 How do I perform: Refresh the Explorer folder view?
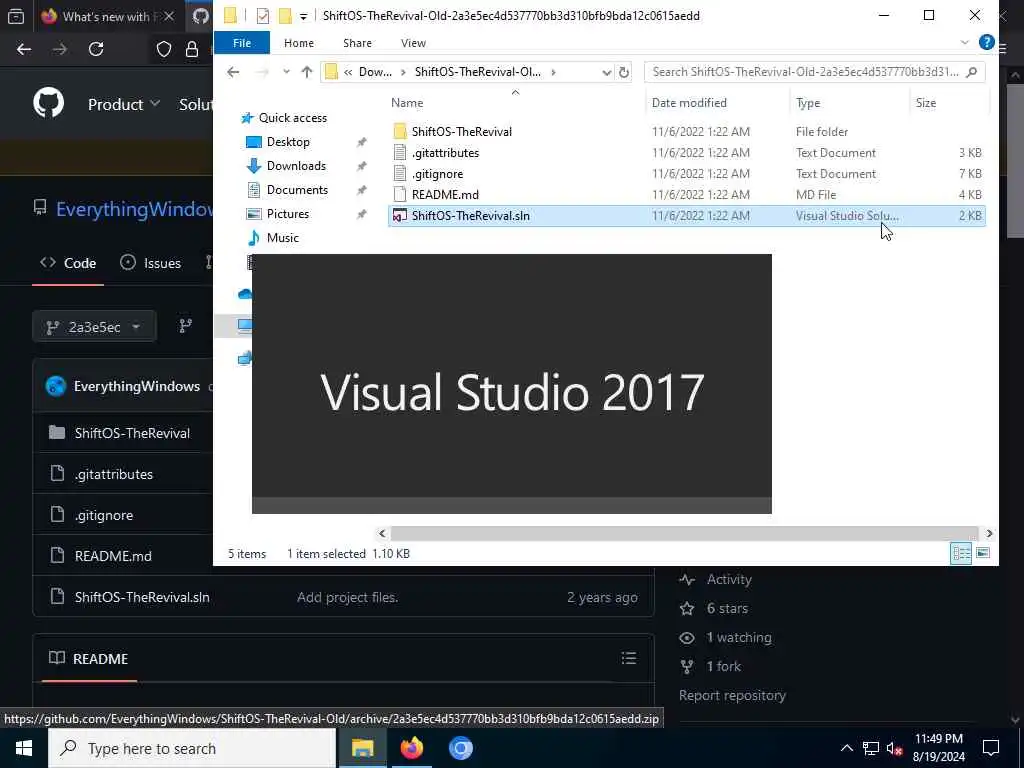point(624,72)
